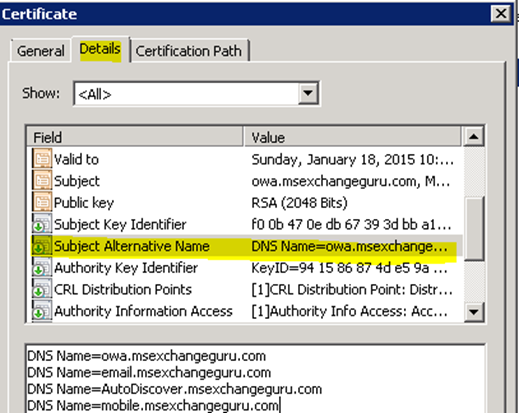The height and width of the screenshot is (413, 519).
Task: Click the Subject field icon
Action: [x=42, y=180]
